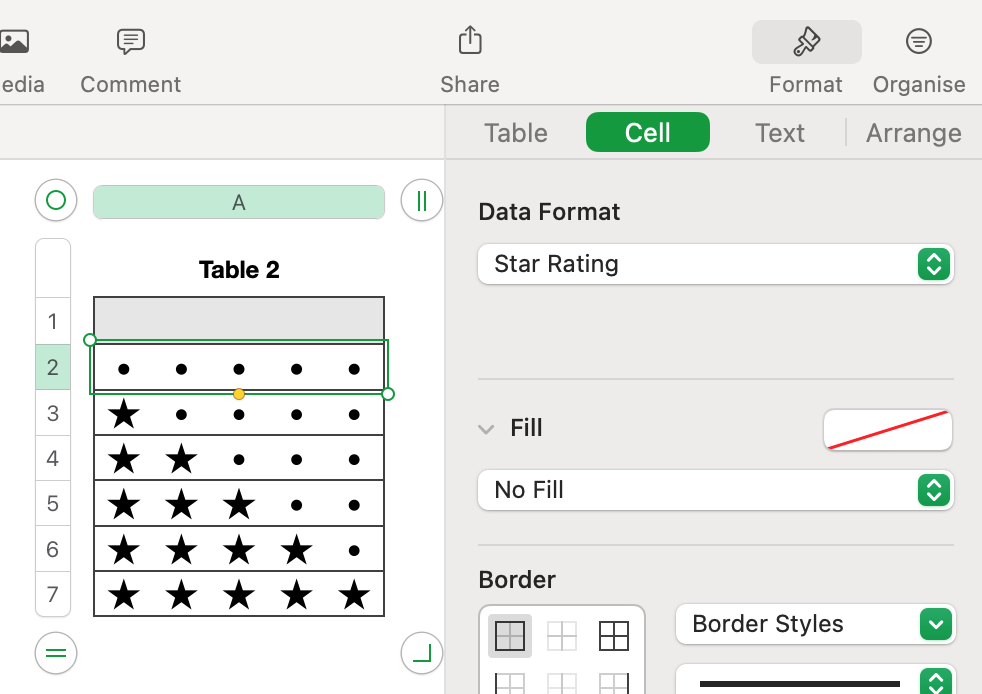This screenshot has height=694, width=982.
Task: Switch to the Table tab
Action: (516, 133)
